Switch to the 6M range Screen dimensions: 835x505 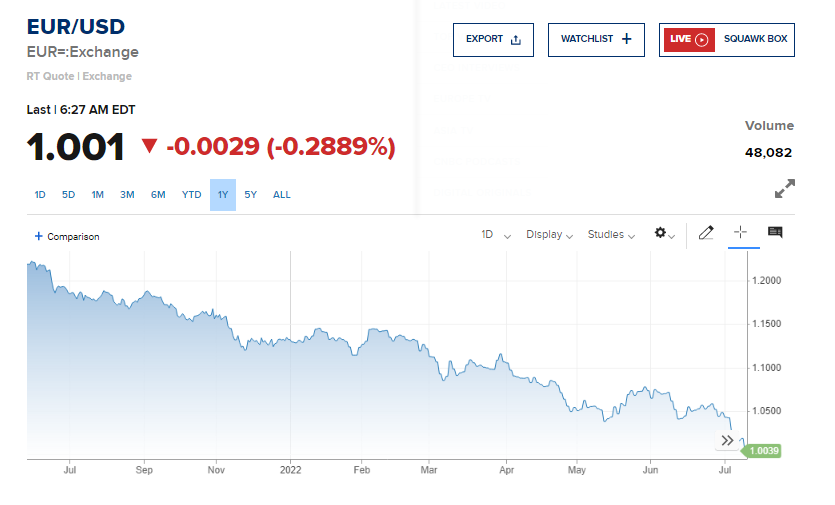coord(158,195)
